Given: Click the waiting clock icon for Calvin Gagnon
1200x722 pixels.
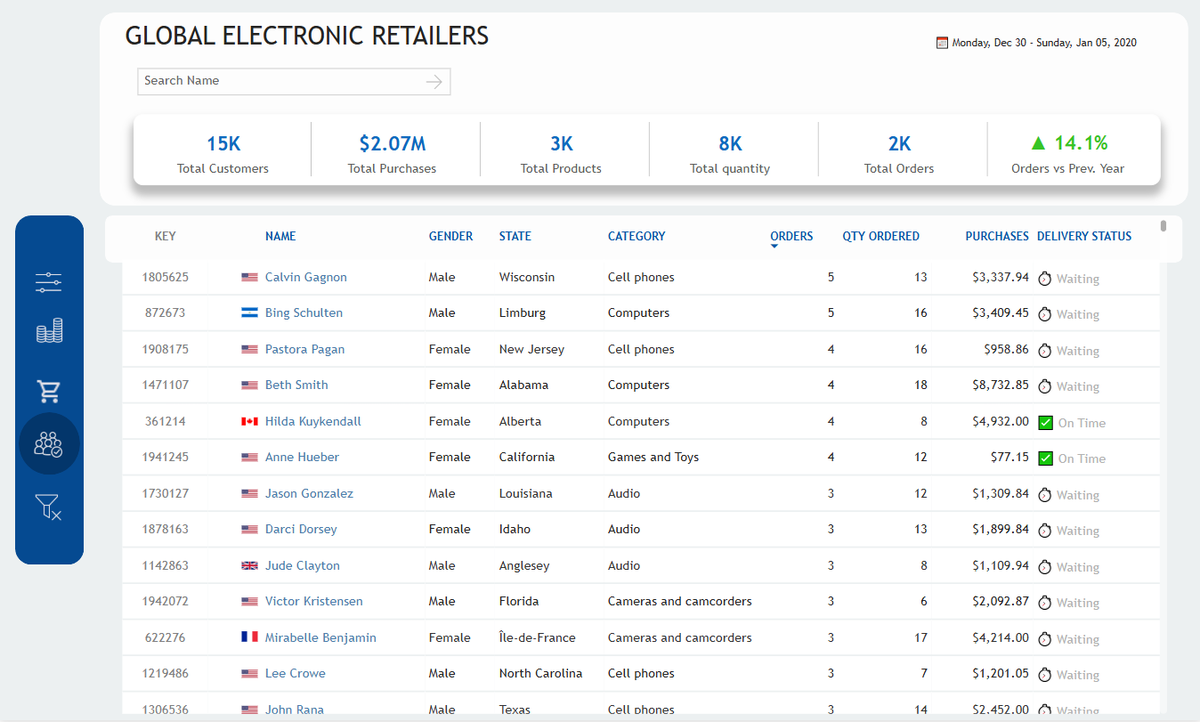Looking at the screenshot, I should [1045, 278].
